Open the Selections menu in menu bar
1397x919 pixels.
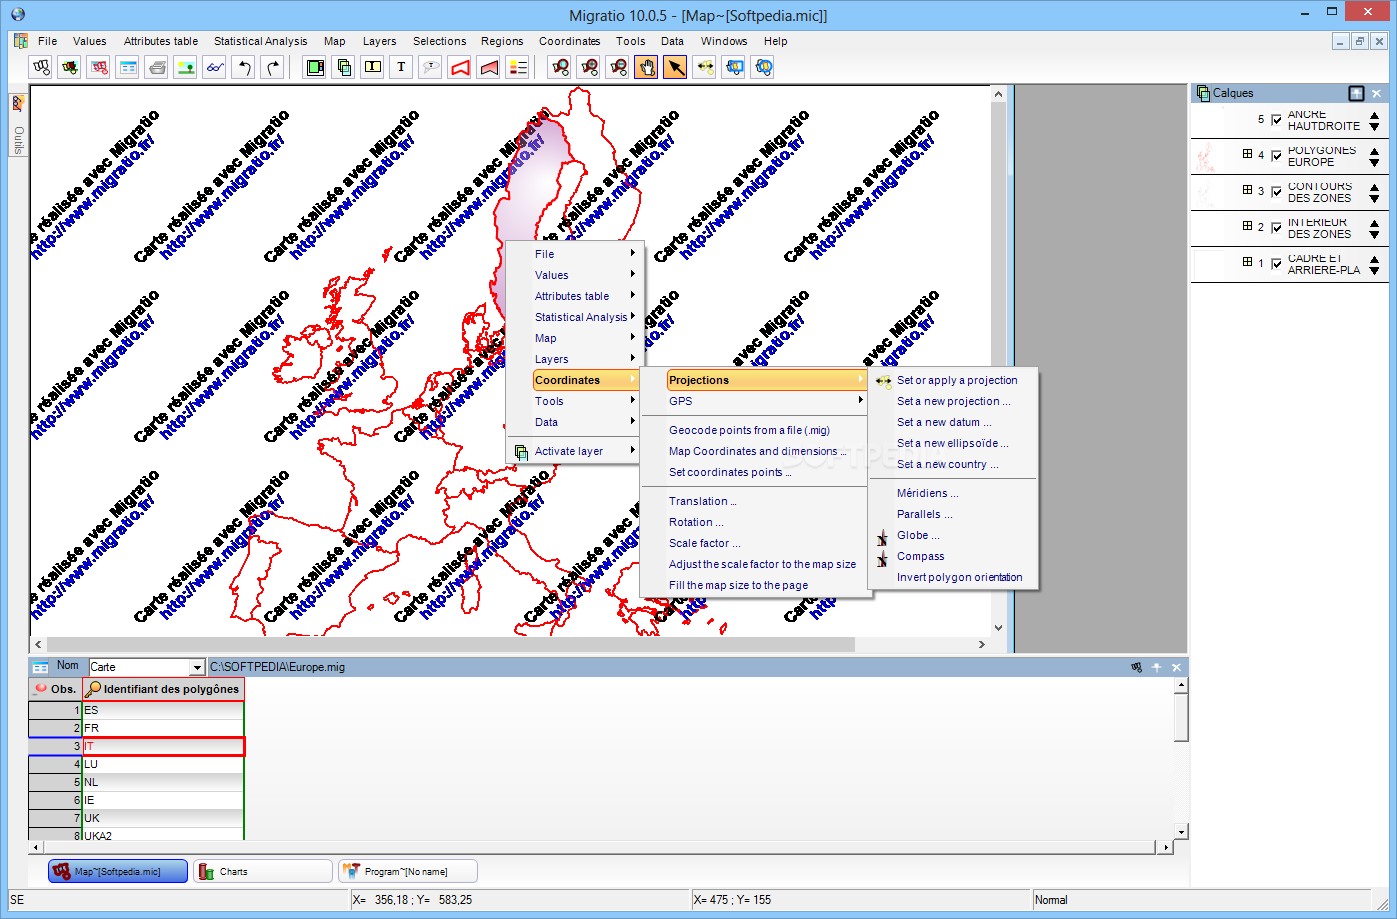coord(440,41)
